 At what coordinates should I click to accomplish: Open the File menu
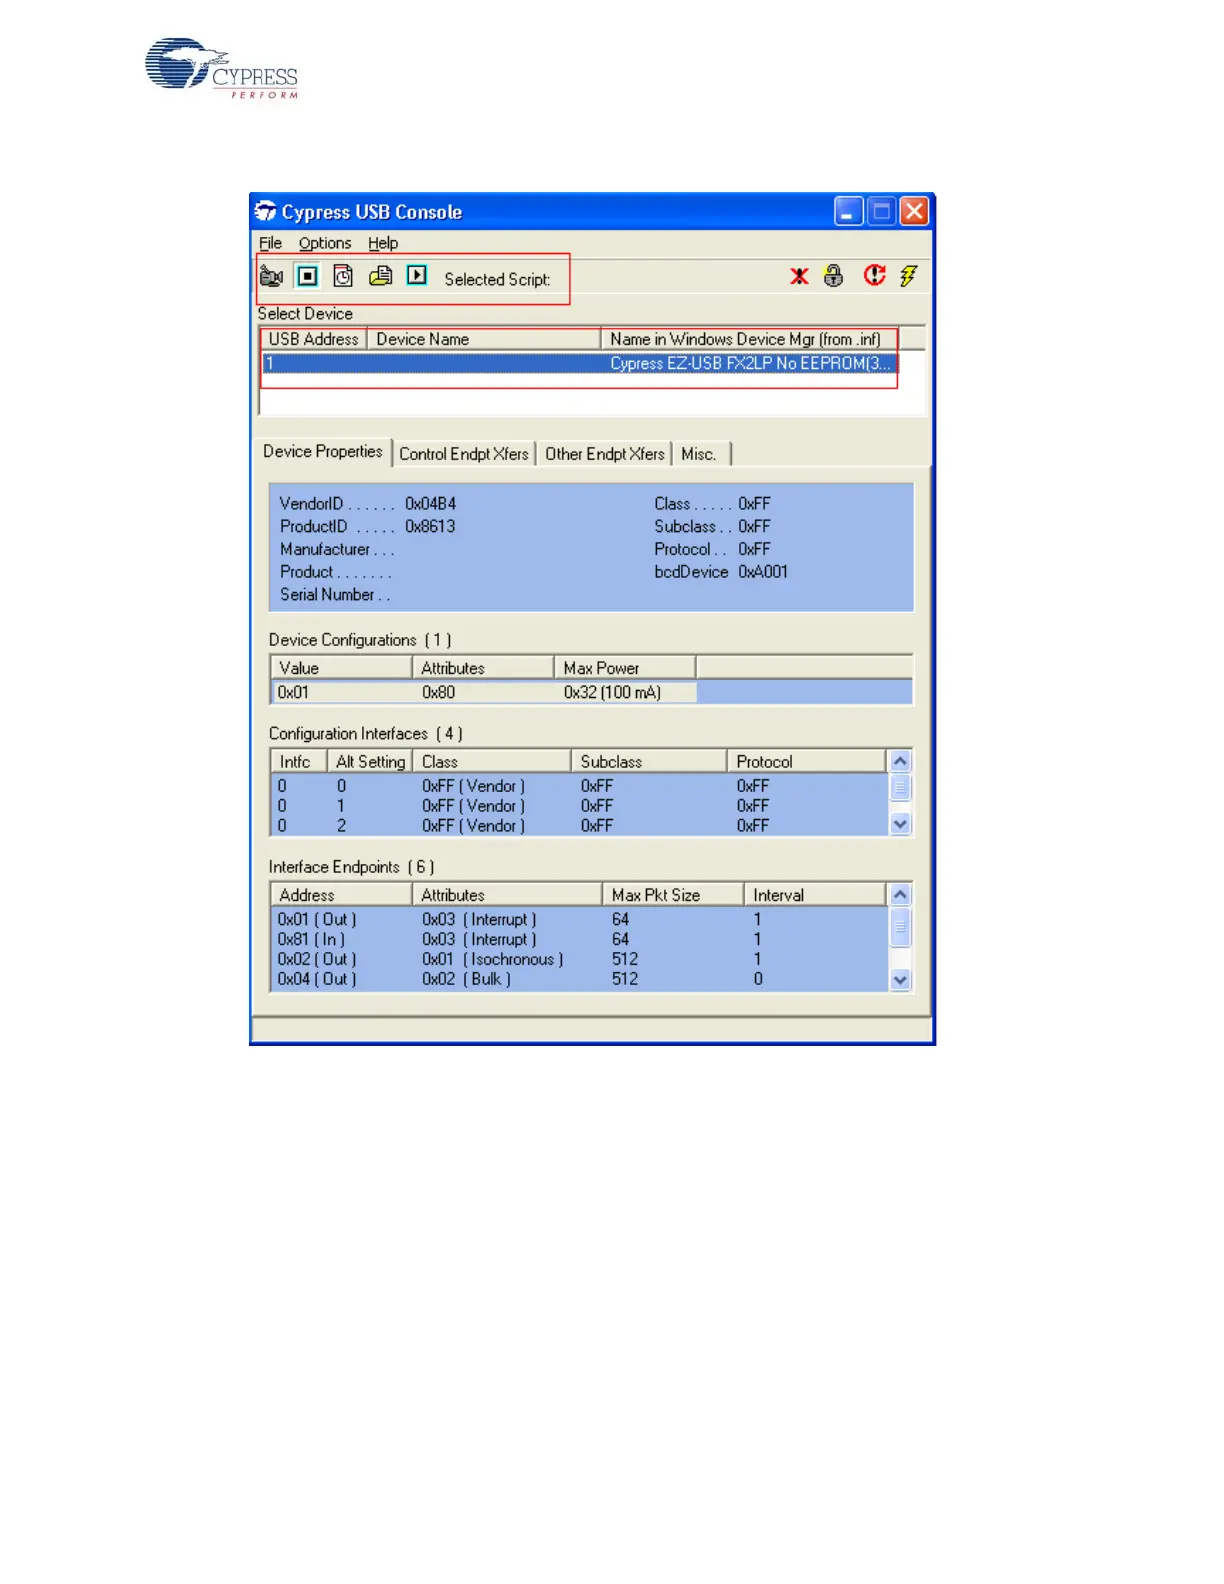point(270,243)
